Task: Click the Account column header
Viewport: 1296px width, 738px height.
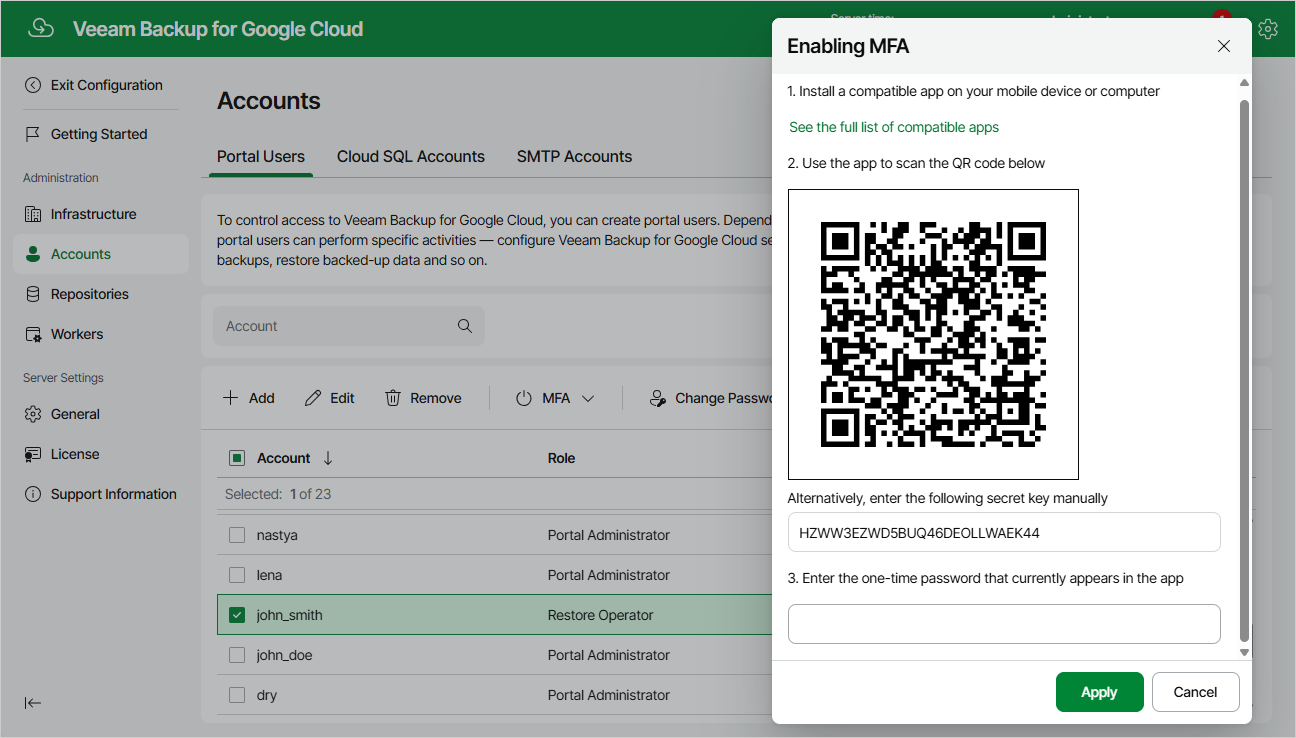Action: [x=284, y=458]
